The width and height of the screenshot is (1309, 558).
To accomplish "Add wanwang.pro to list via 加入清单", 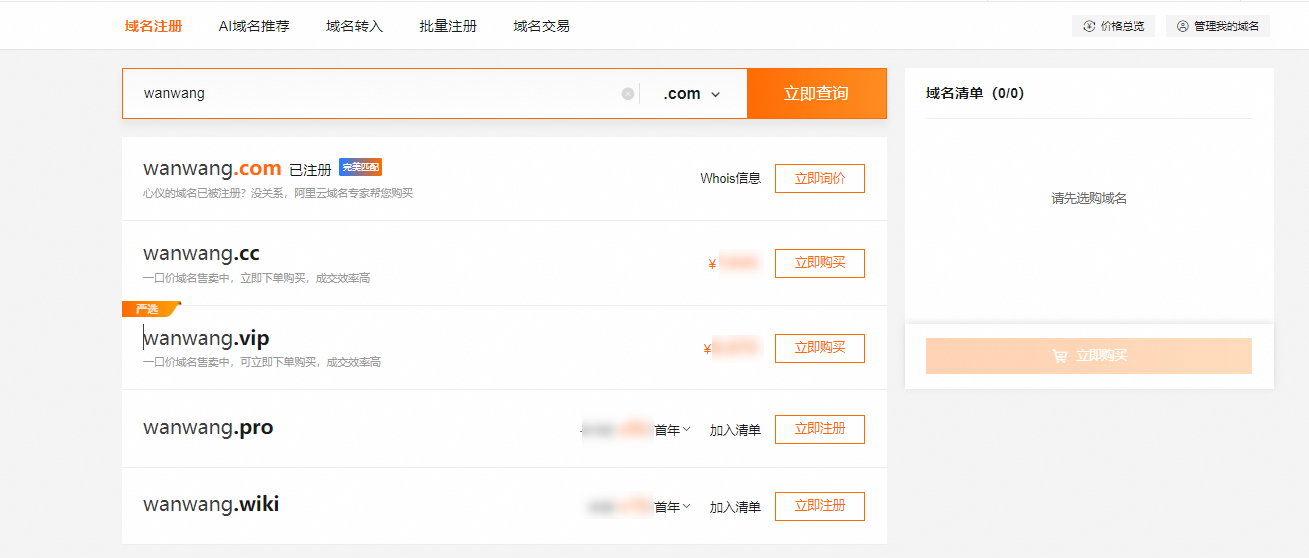I will [735, 430].
